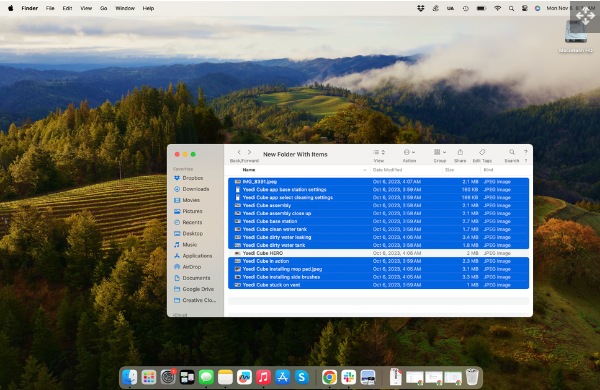Screen dimensions: 600x390
Task: Click the Edit Tags toolbar icon
Action: click(x=482, y=152)
